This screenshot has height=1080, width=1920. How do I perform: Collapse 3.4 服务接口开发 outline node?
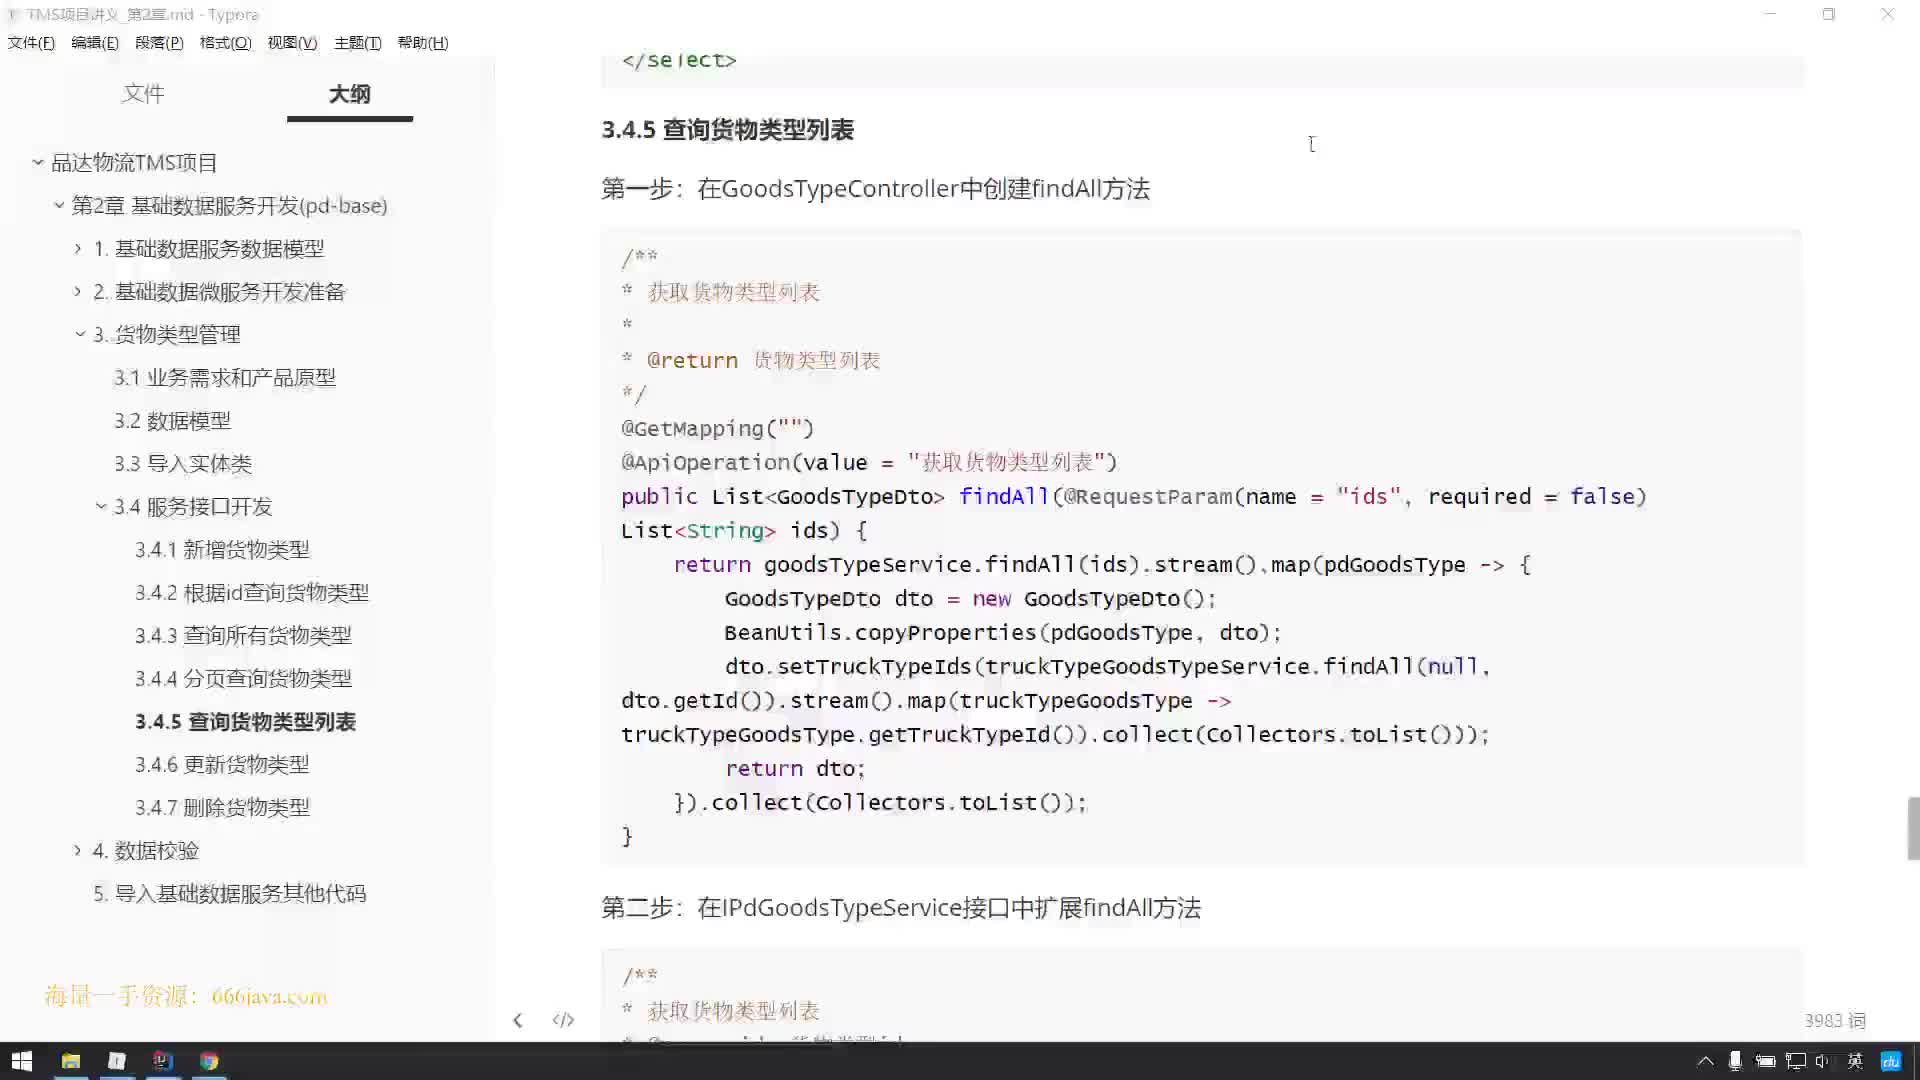(101, 506)
